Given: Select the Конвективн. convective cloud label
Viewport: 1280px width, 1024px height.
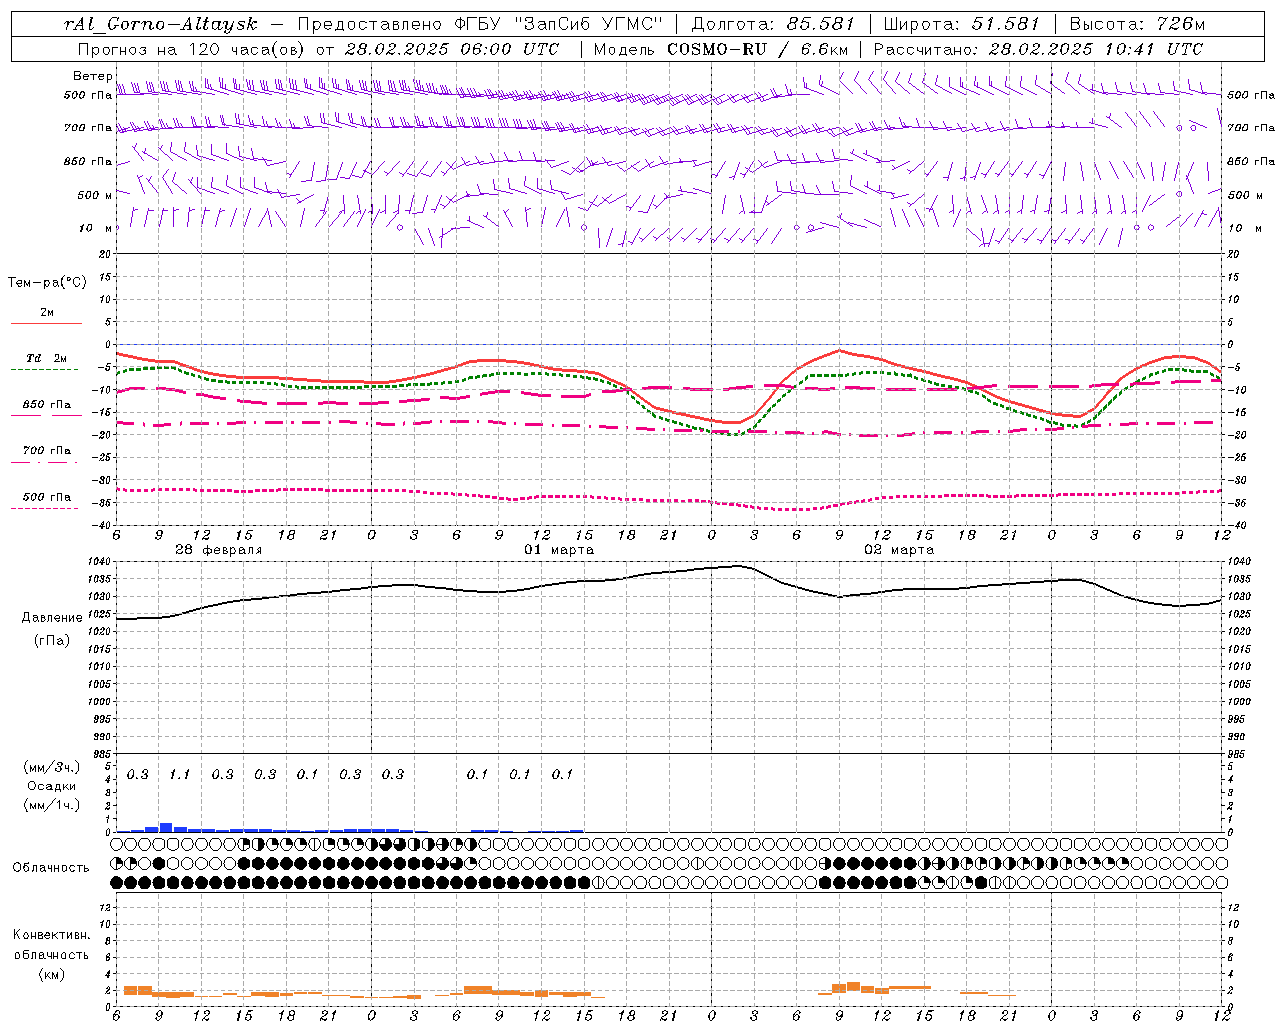Looking at the screenshot, I should click(51, 935).
